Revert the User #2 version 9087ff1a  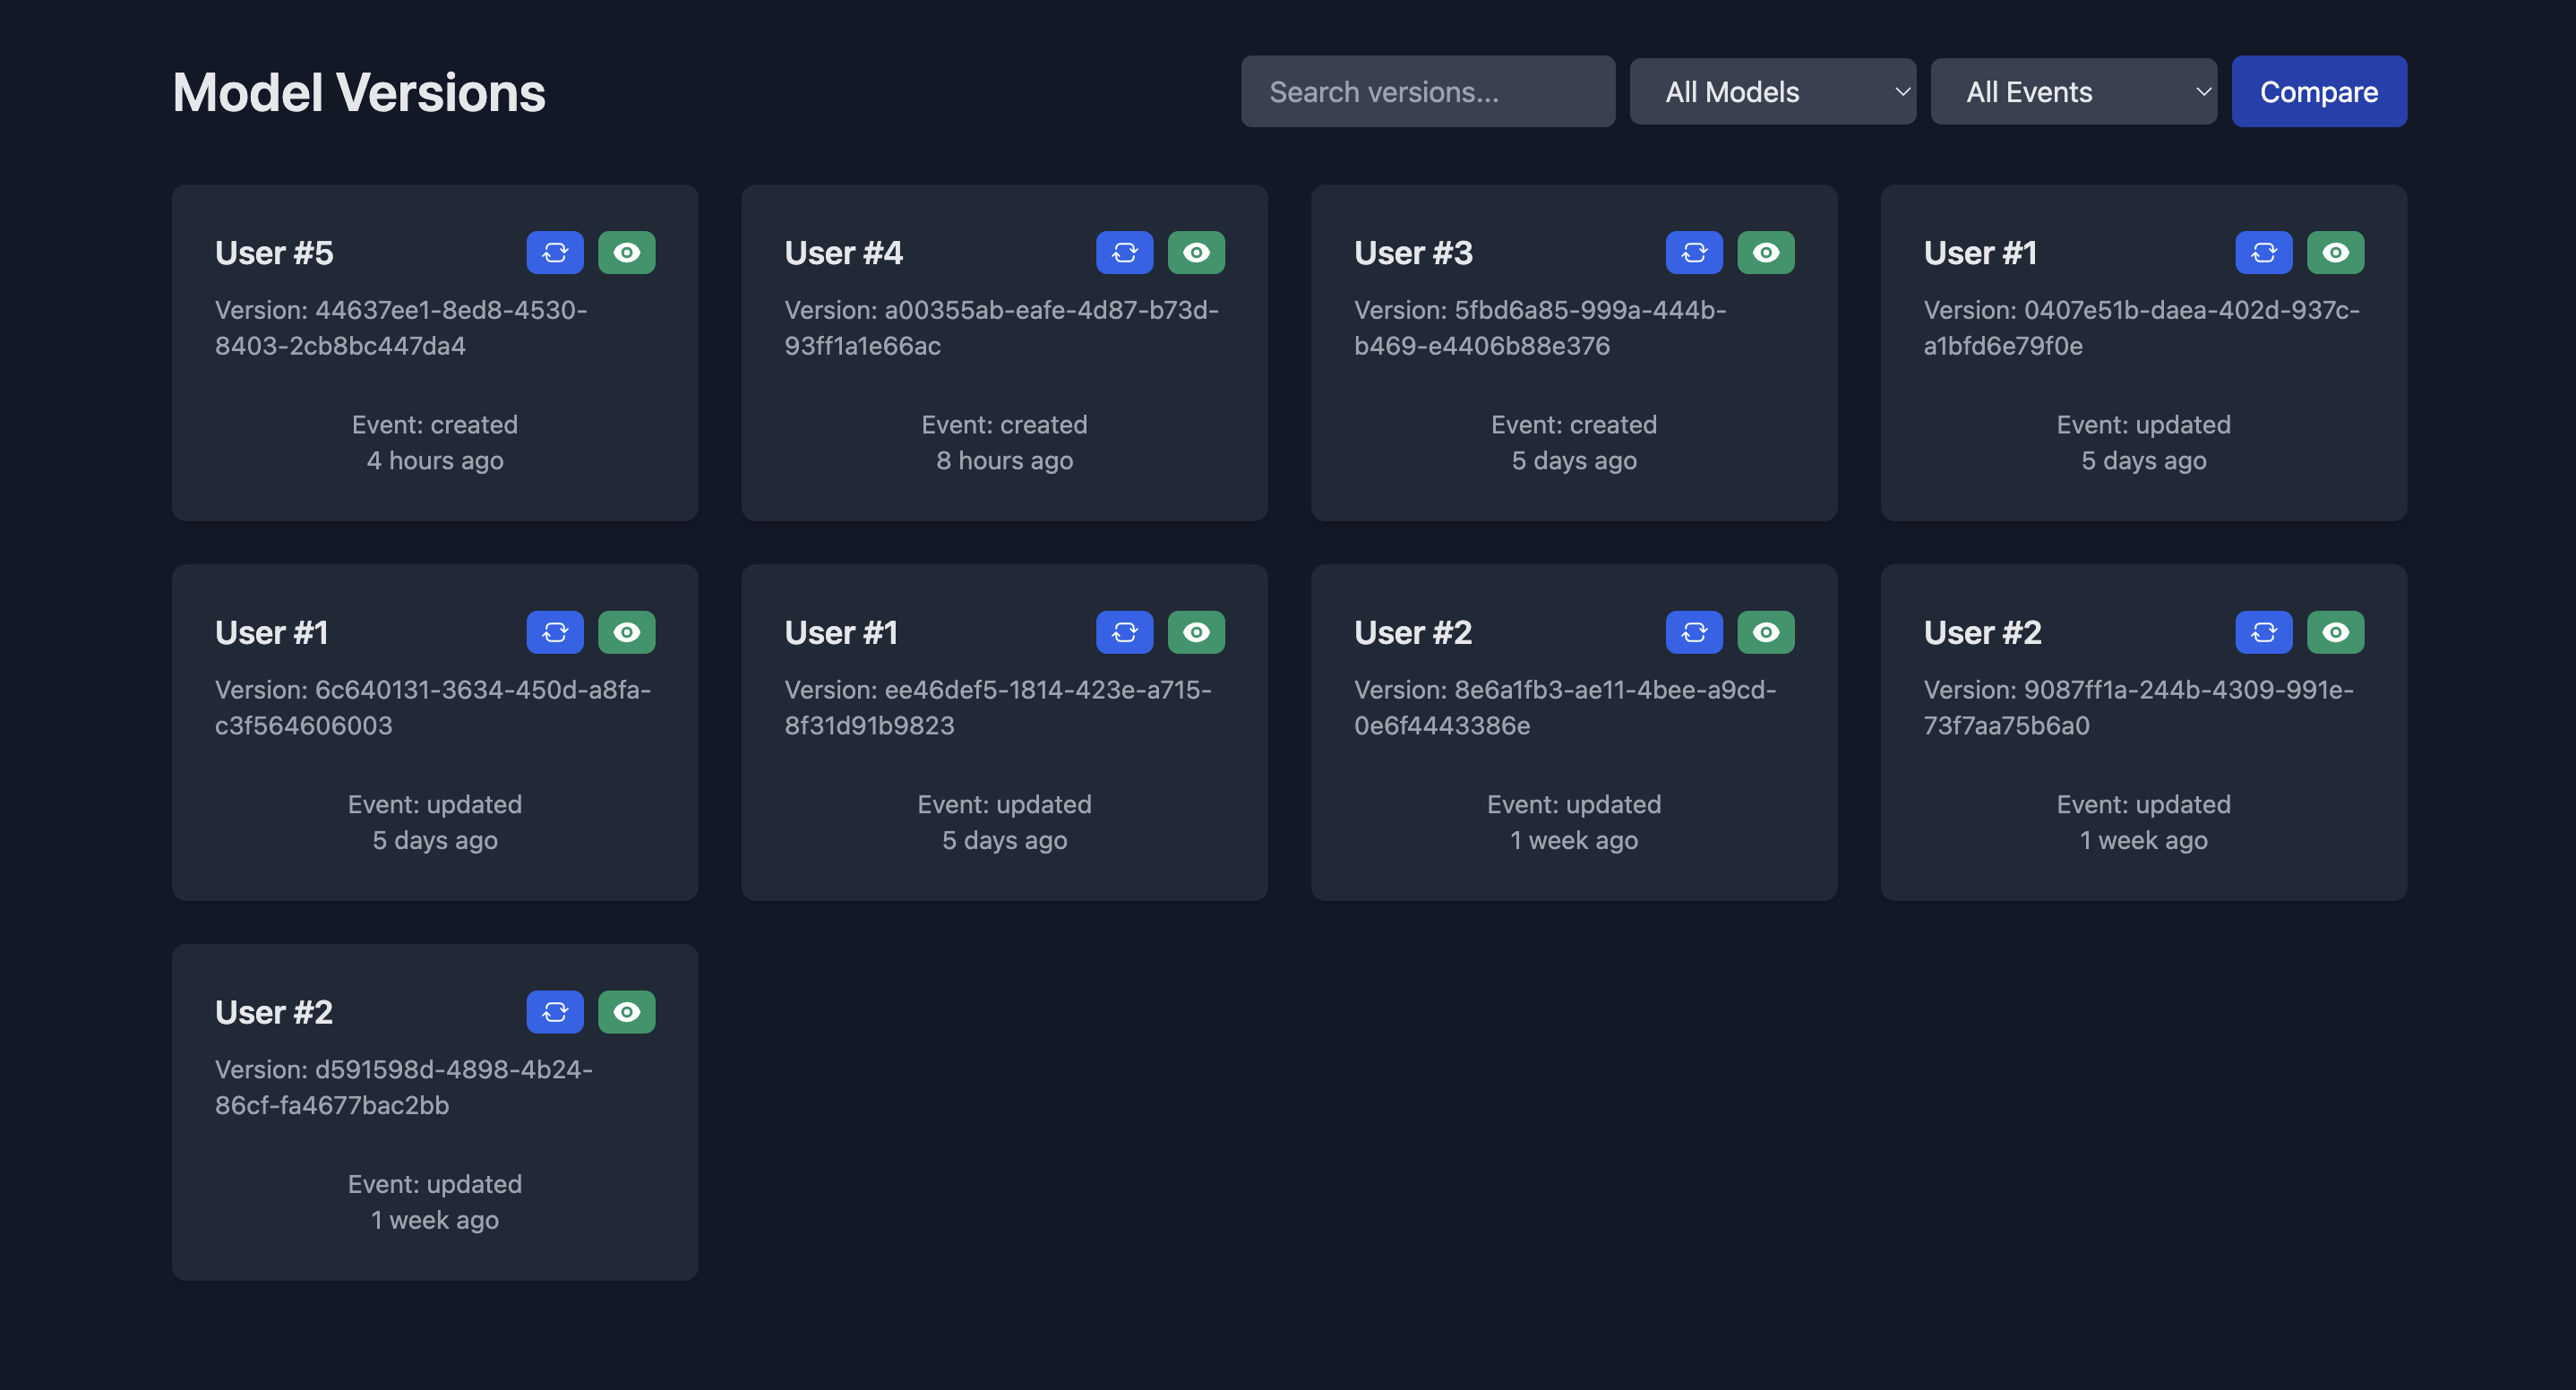2263,632
